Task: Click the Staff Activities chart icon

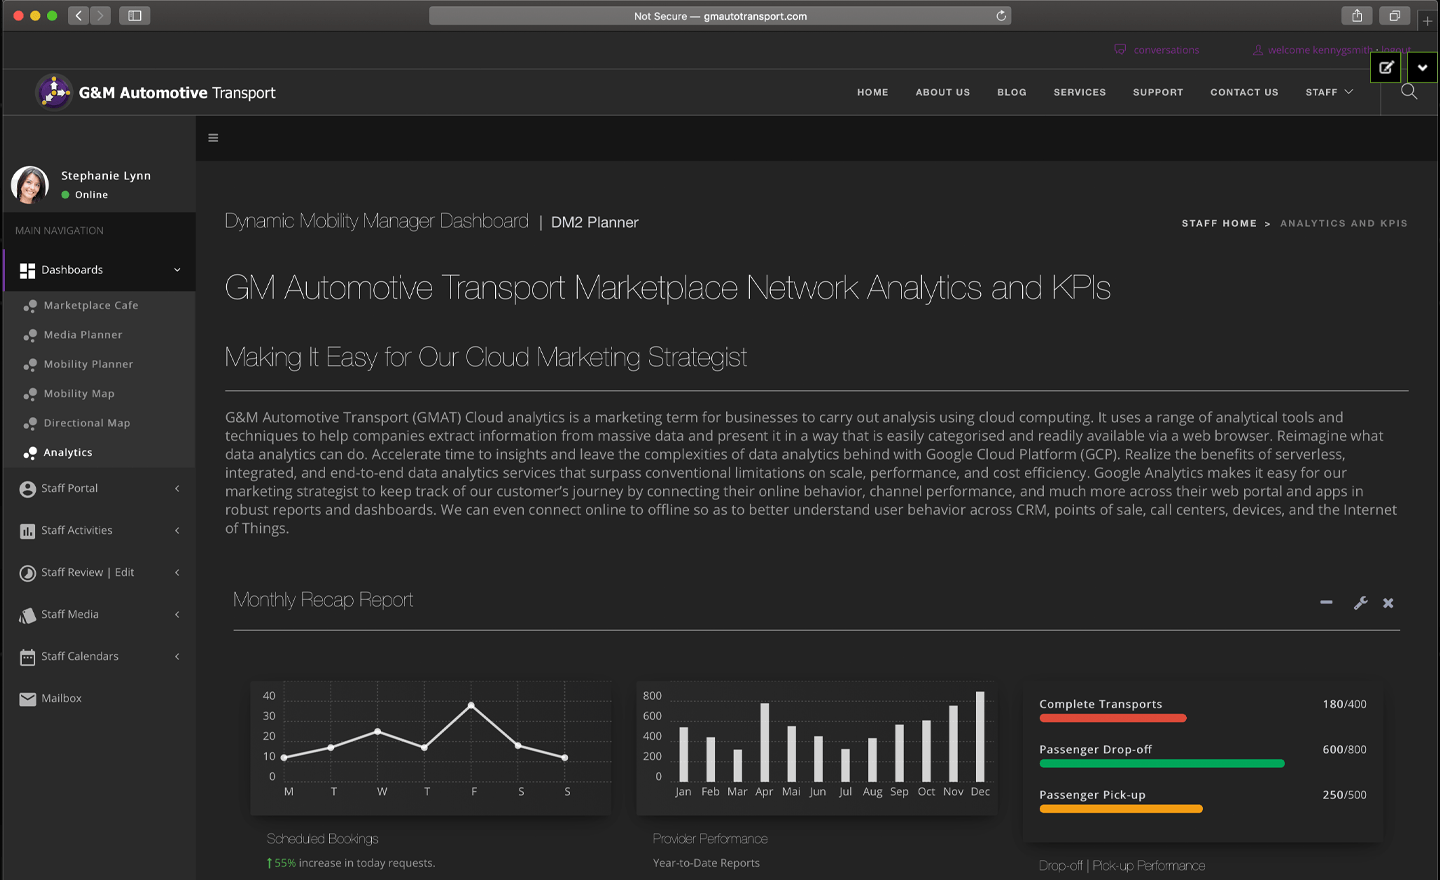Action: (27, 531)
